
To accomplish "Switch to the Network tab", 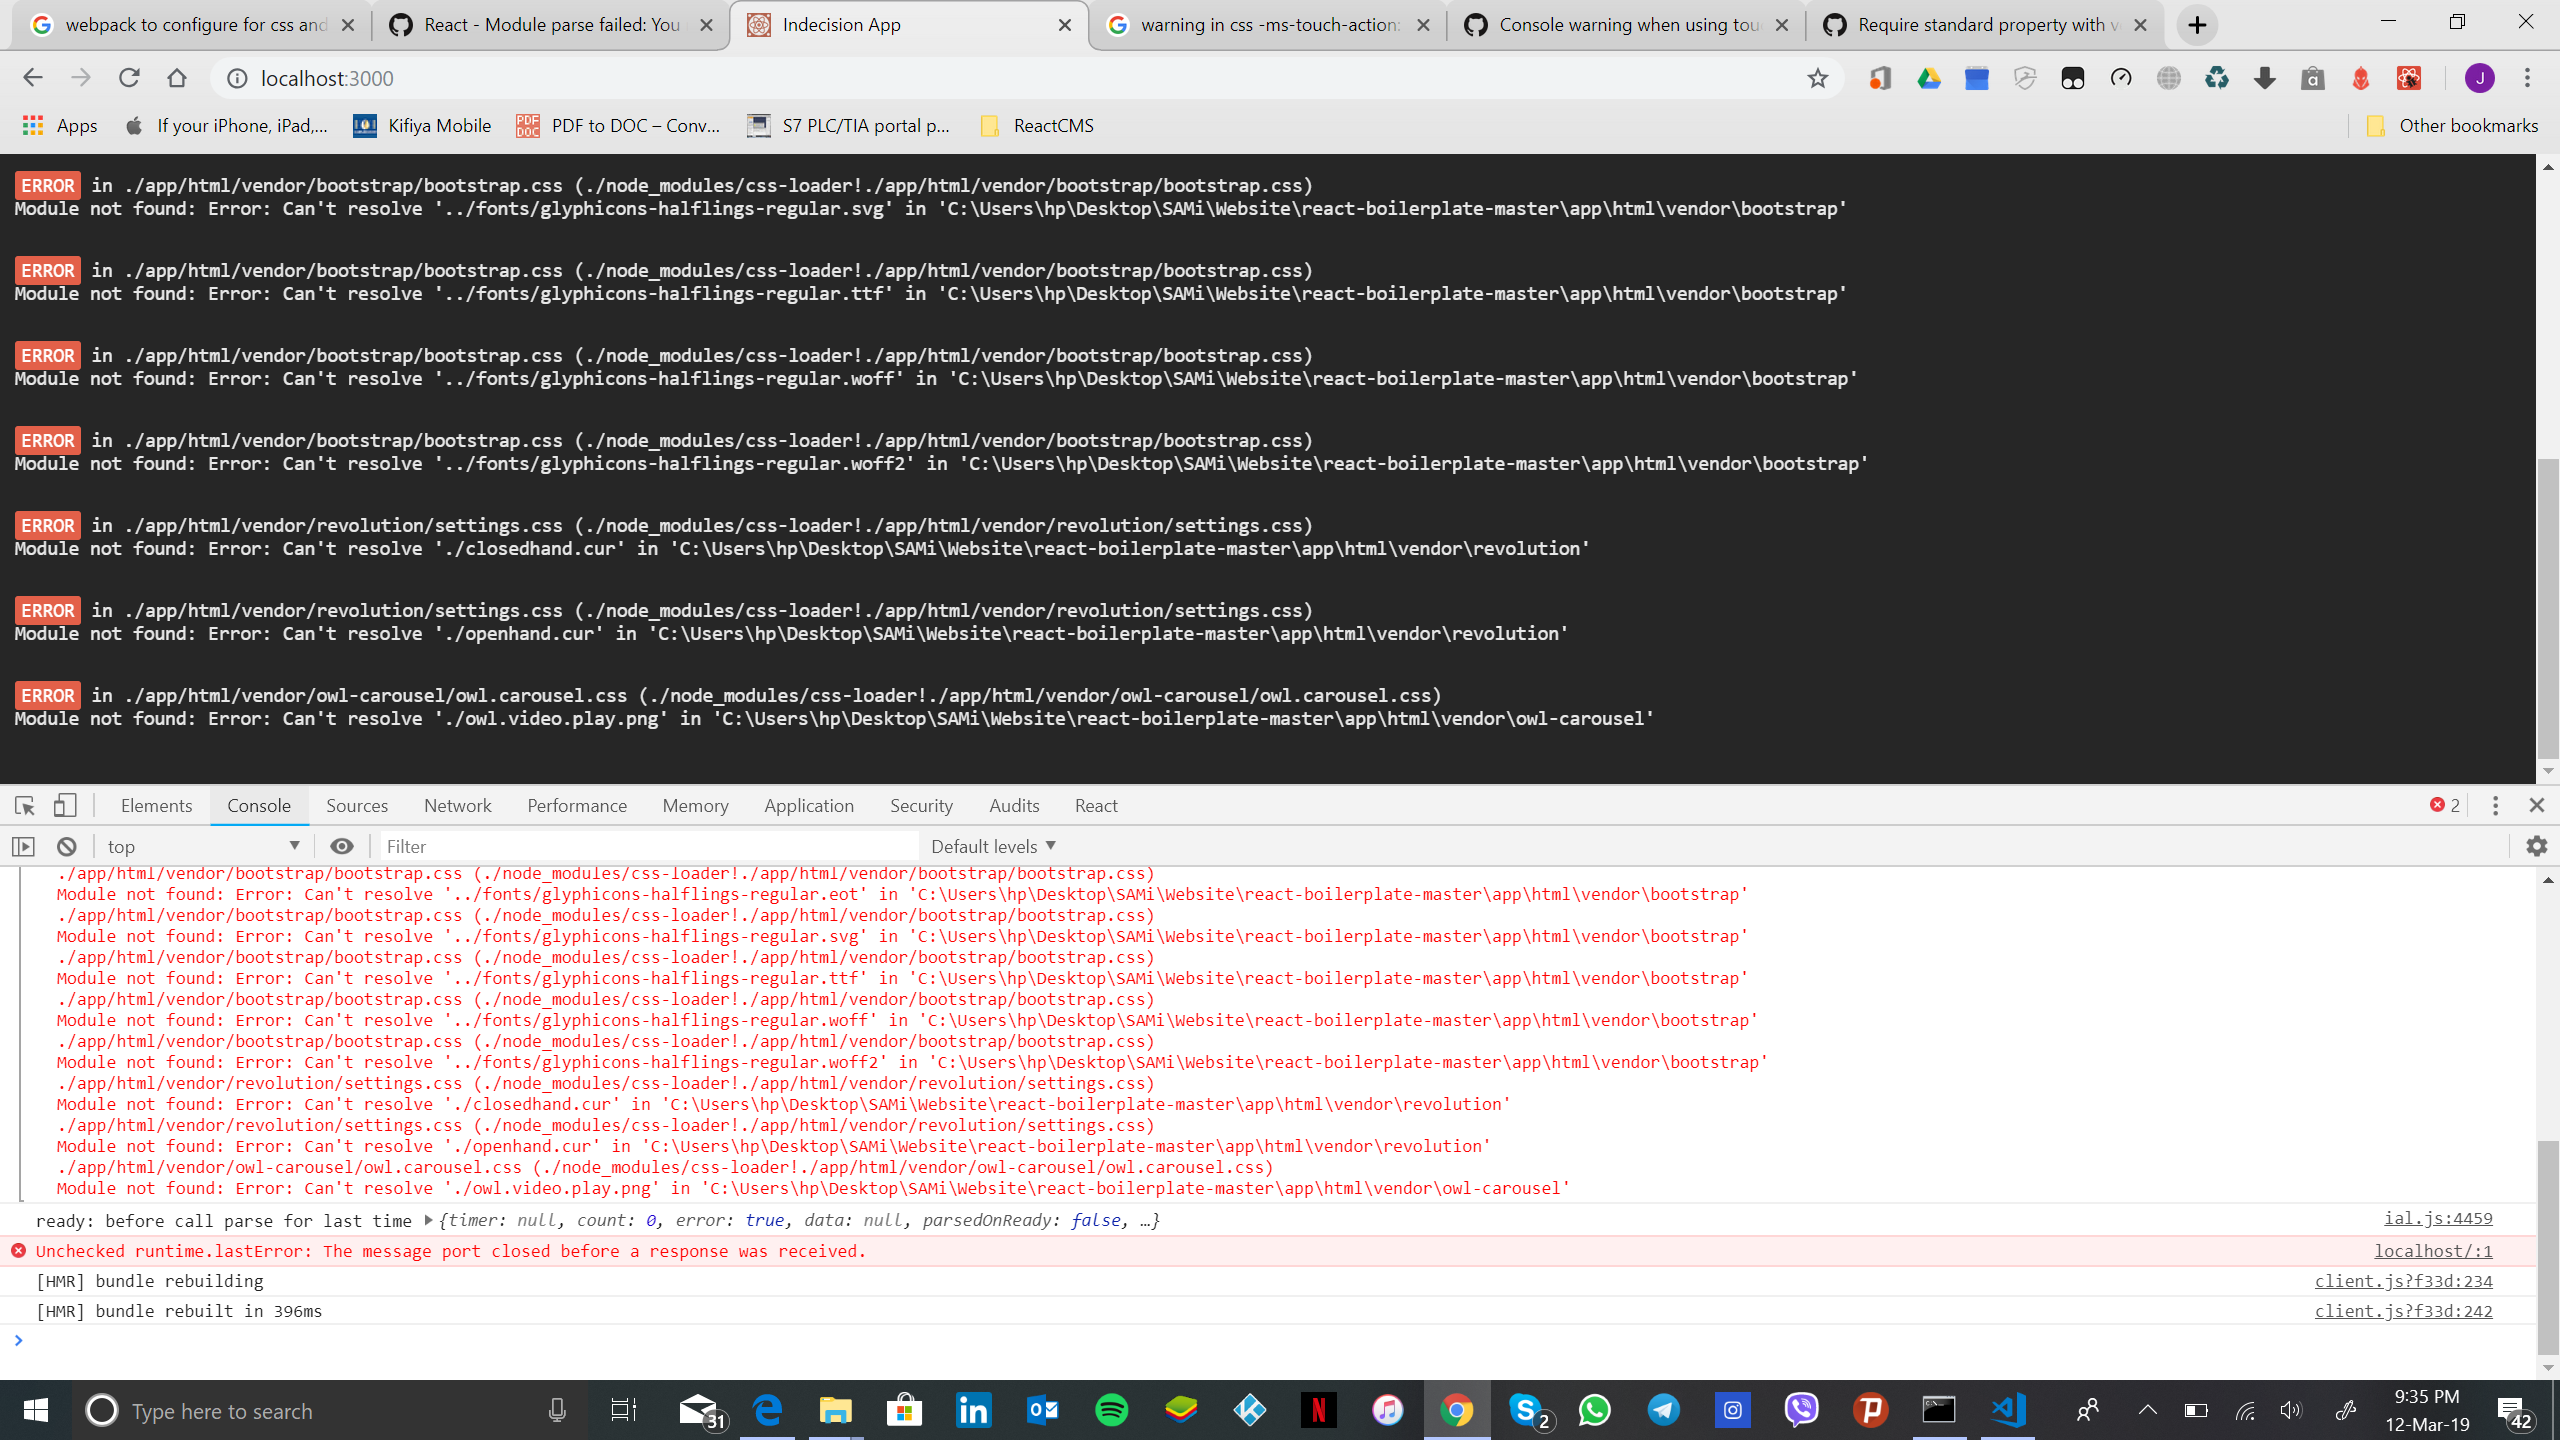I will coord(456,805).
